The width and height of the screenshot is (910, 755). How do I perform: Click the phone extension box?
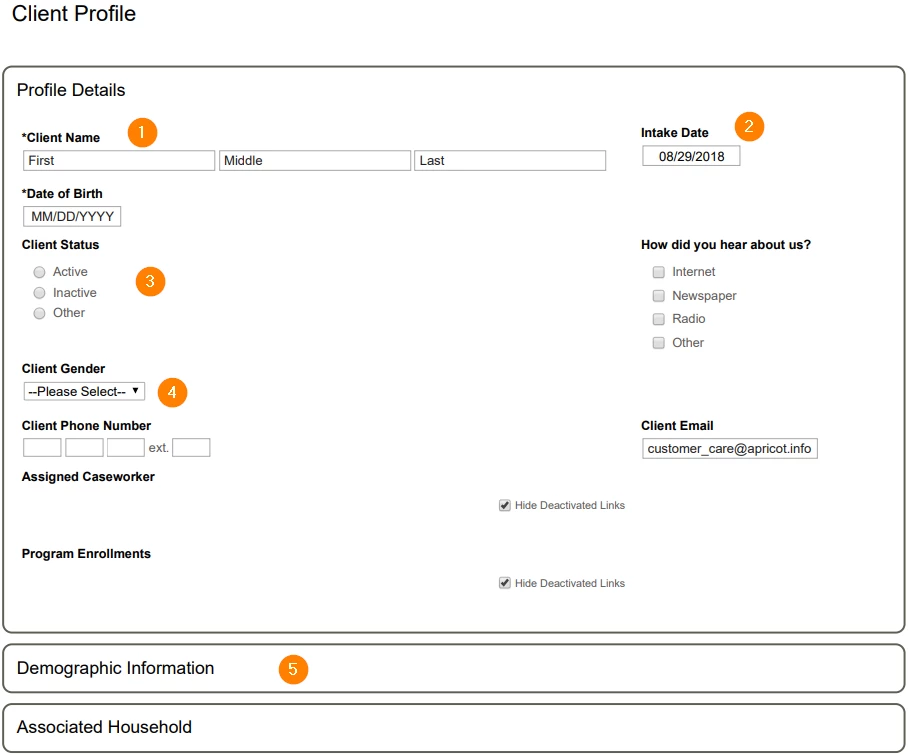coord(191,447)
